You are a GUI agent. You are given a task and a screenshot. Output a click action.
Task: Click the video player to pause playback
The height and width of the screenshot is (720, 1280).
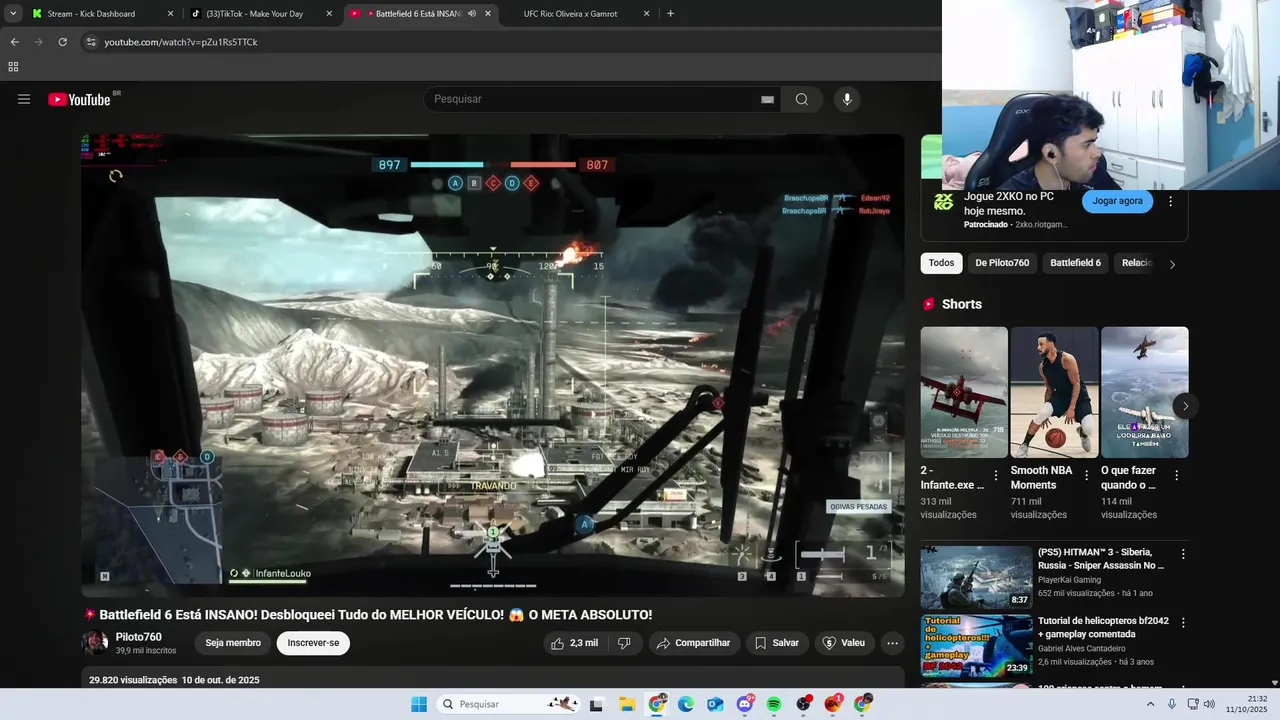[493, 365]
